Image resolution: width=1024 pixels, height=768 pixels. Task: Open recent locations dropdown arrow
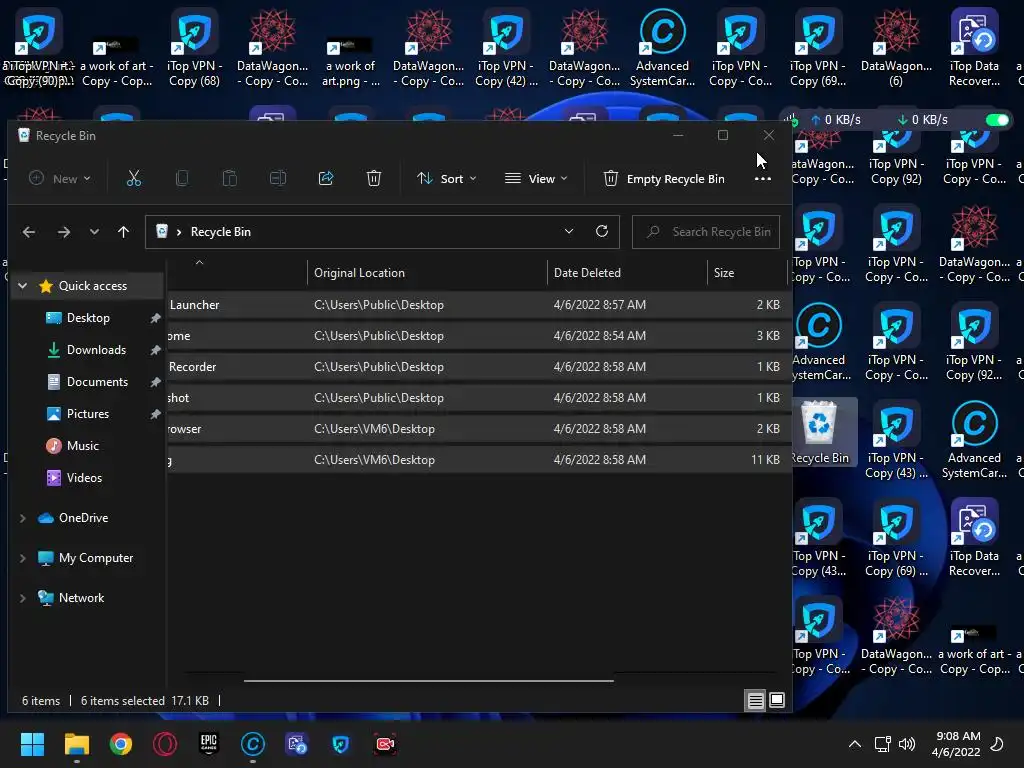pos(95,232)
